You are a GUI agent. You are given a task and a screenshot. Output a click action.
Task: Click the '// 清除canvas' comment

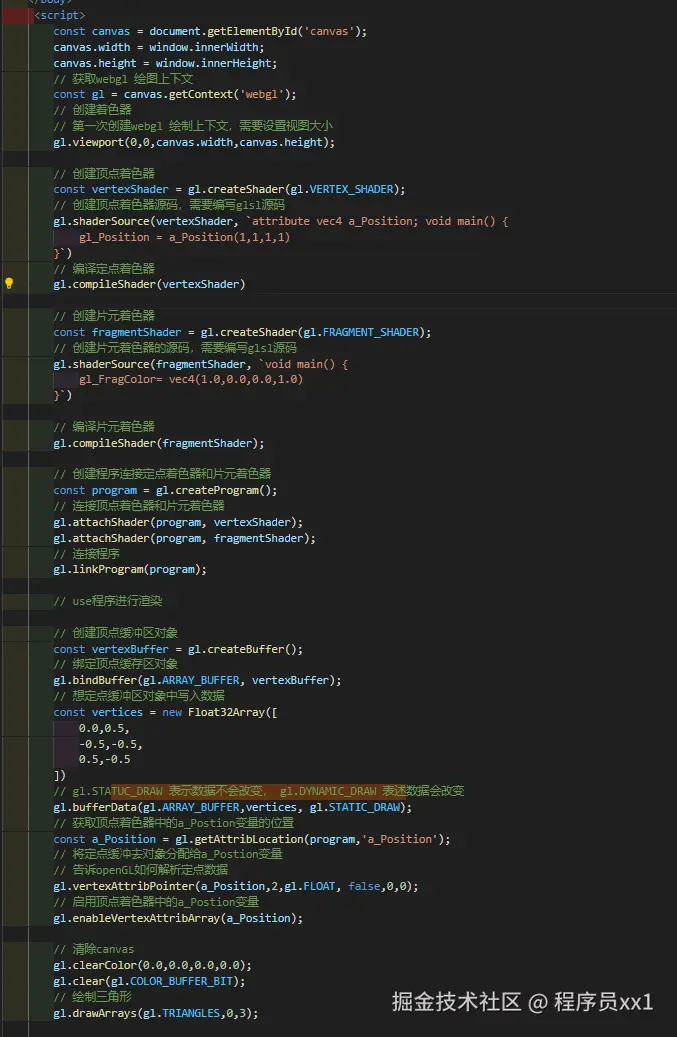pos(94,949)
